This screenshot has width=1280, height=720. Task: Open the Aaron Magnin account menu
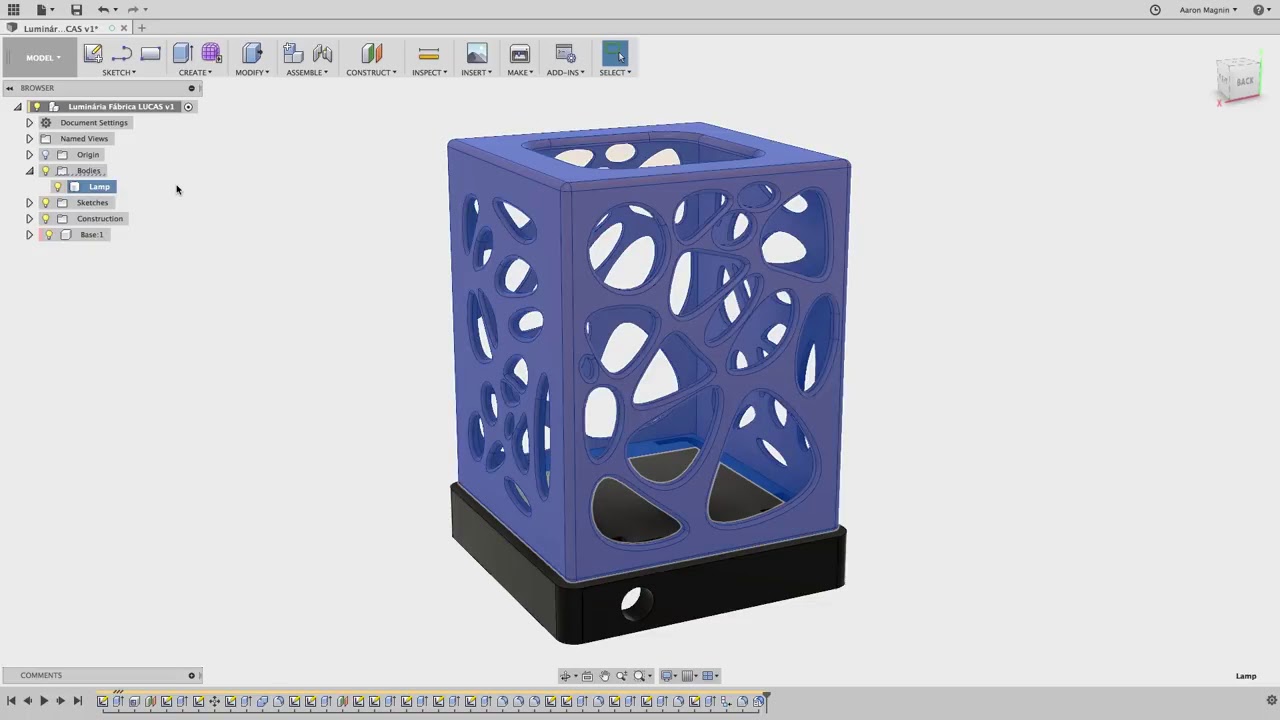(x=1208, y=10)
